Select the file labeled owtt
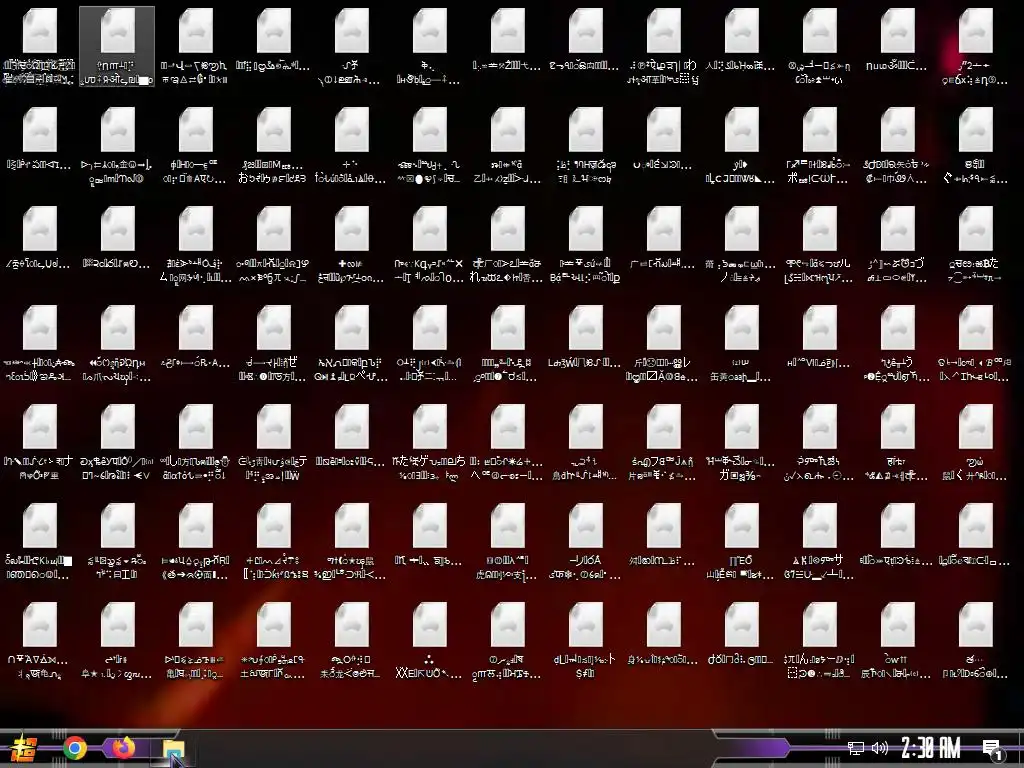 [x=897, y=641]
